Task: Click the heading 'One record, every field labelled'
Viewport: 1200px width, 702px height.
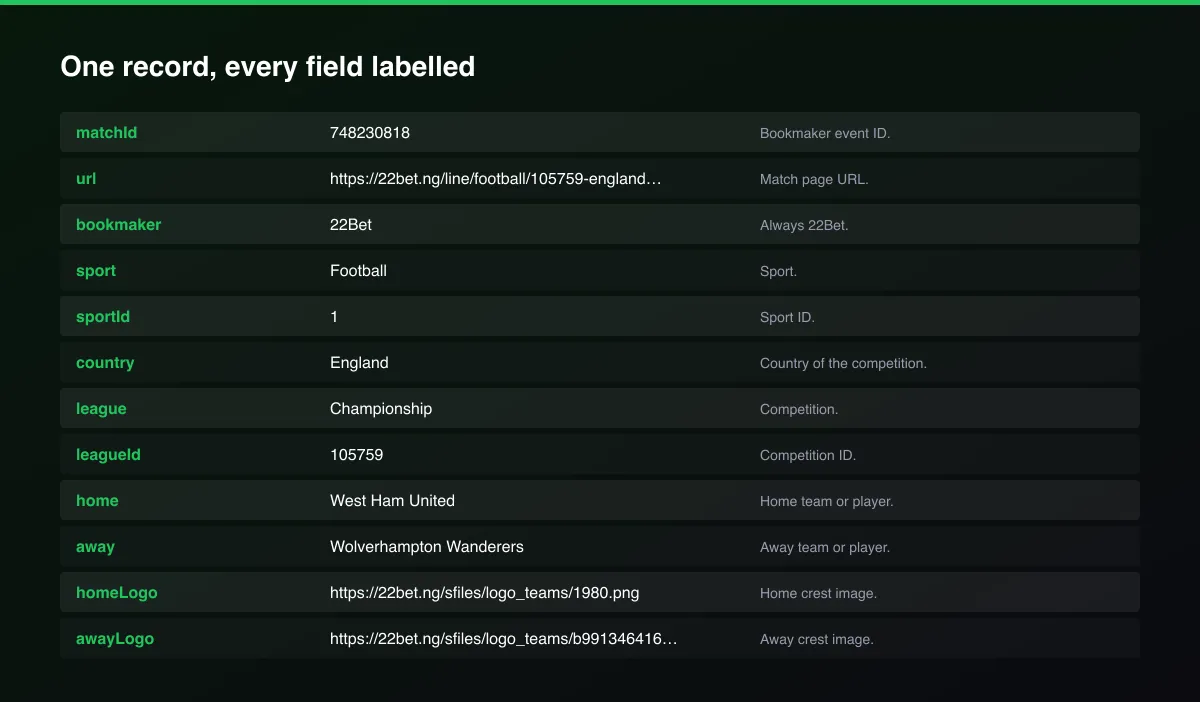Action: pyautogui.click(x=267, y=67)
